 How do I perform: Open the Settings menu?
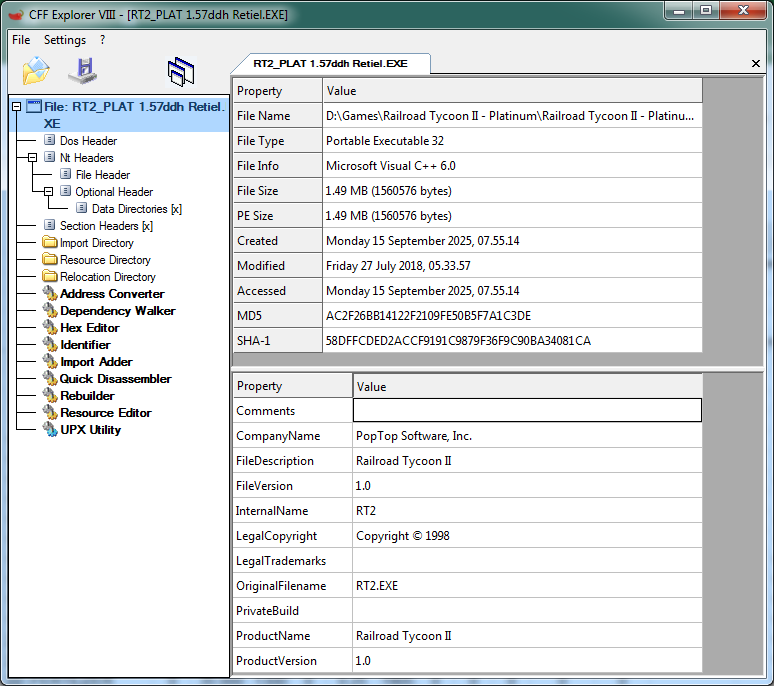click(65, 40)
